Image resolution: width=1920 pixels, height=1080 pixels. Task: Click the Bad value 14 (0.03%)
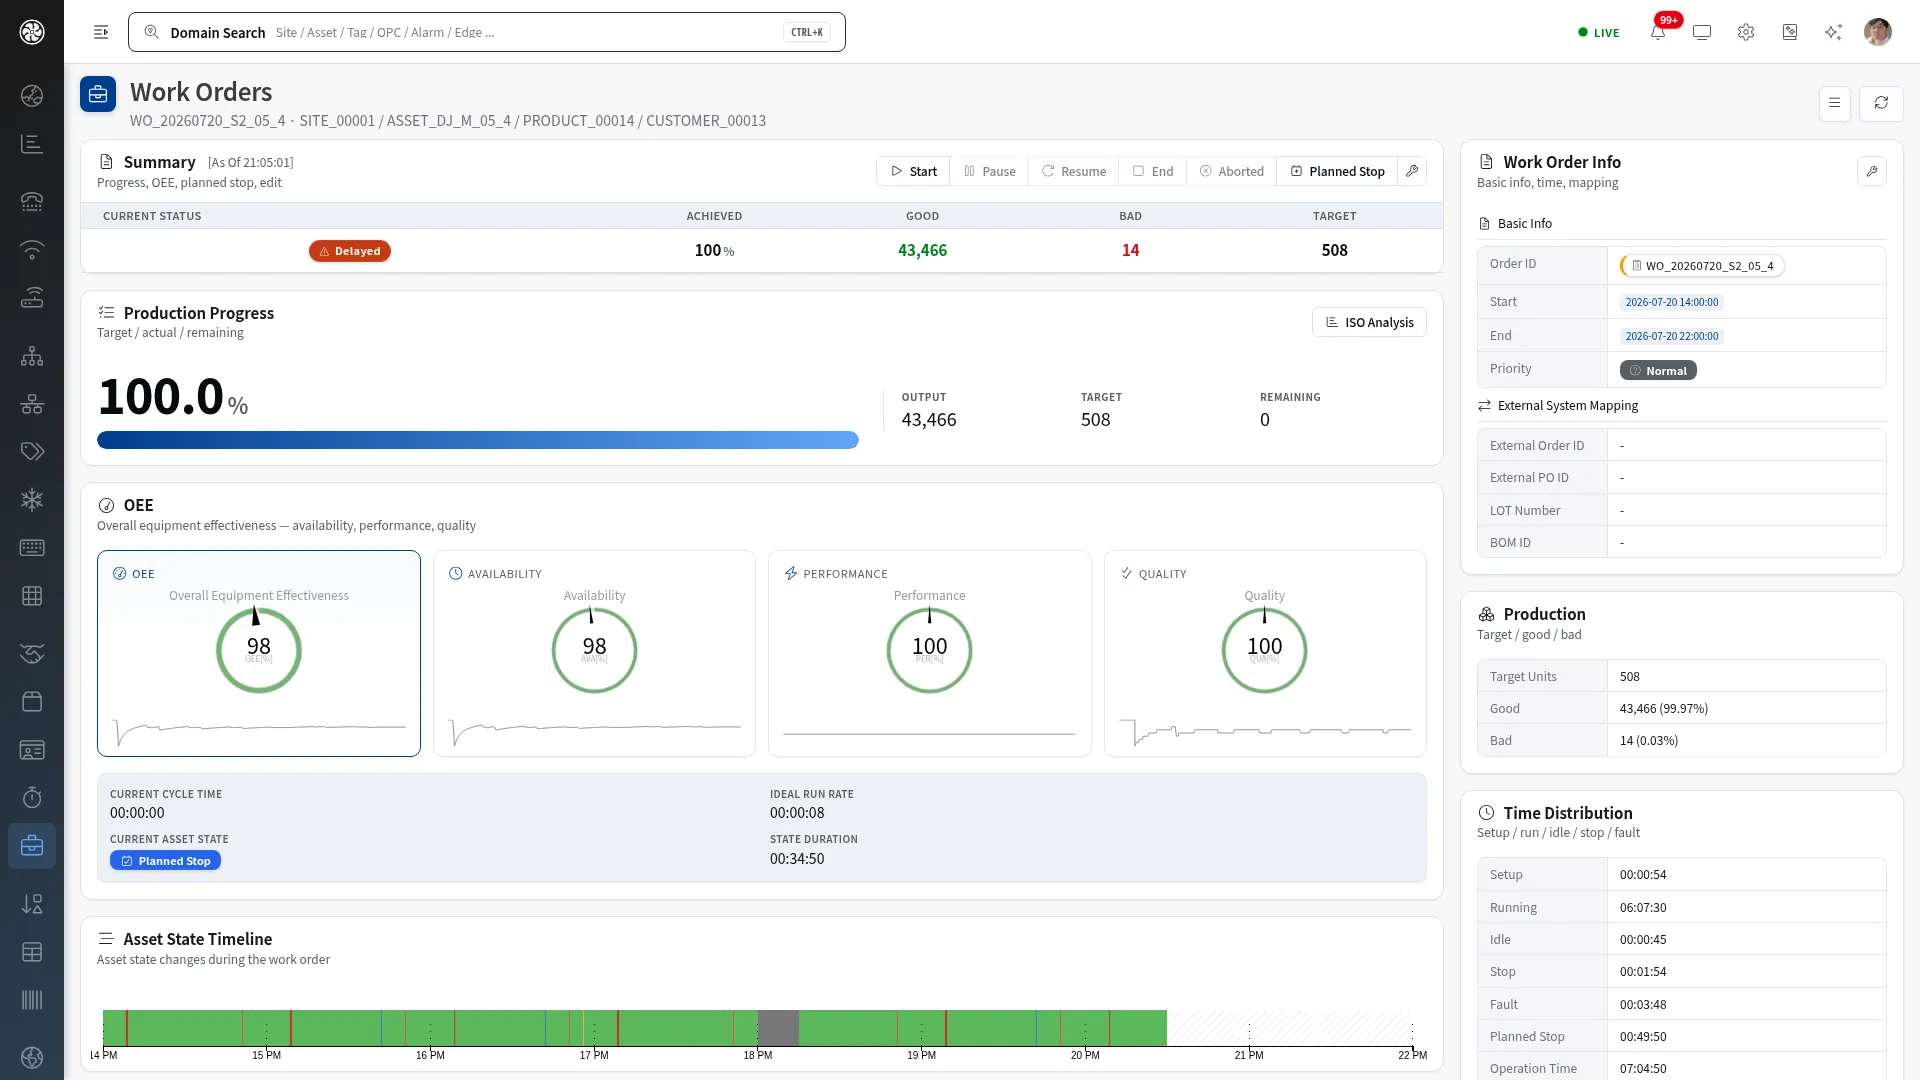point(1649,741)
